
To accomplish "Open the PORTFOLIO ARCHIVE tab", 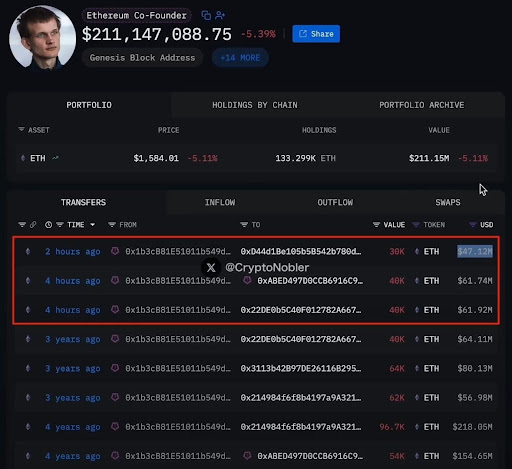I will pos(421,105).
